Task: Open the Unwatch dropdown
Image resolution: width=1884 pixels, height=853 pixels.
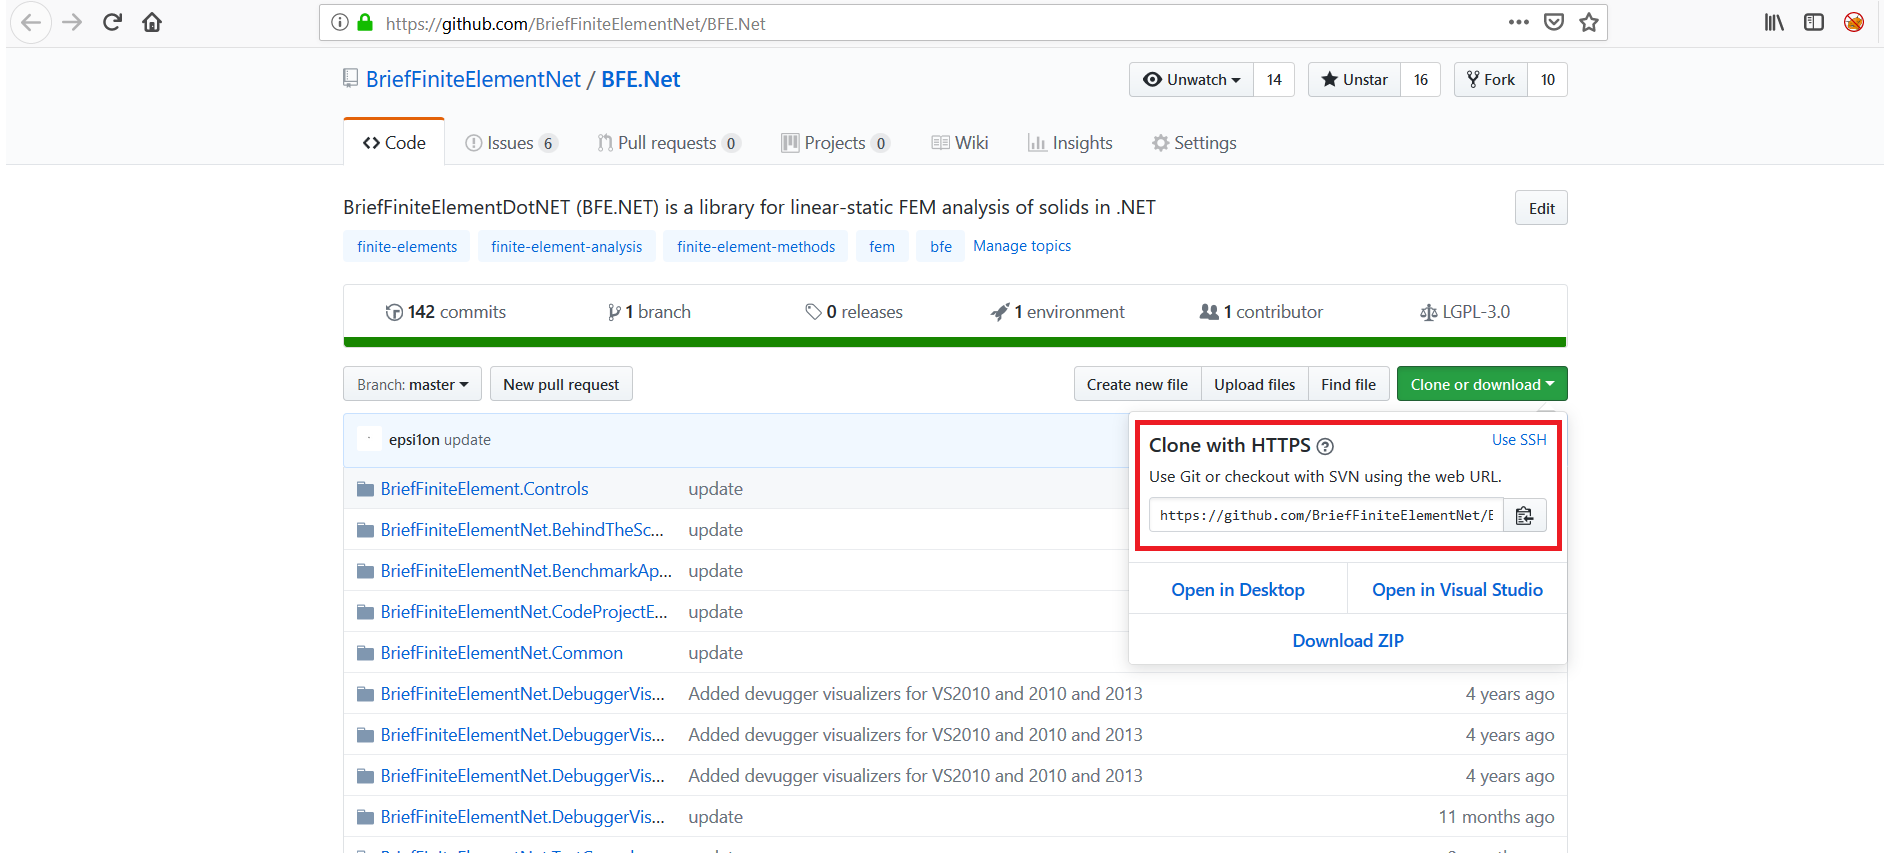Action: [x=1191, y=80]
